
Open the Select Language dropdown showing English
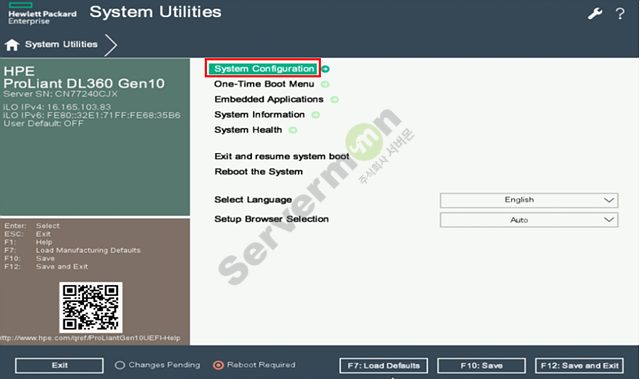(529, 200)
